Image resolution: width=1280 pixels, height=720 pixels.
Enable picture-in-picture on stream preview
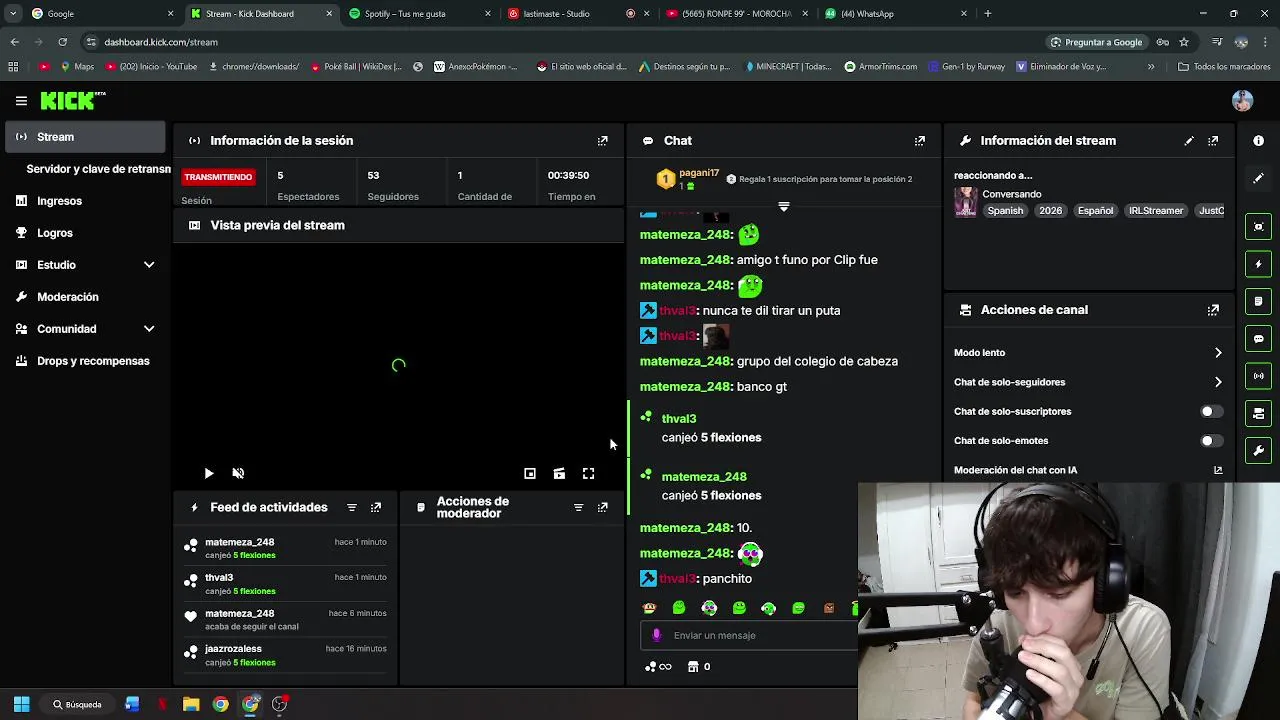point(530,473)
